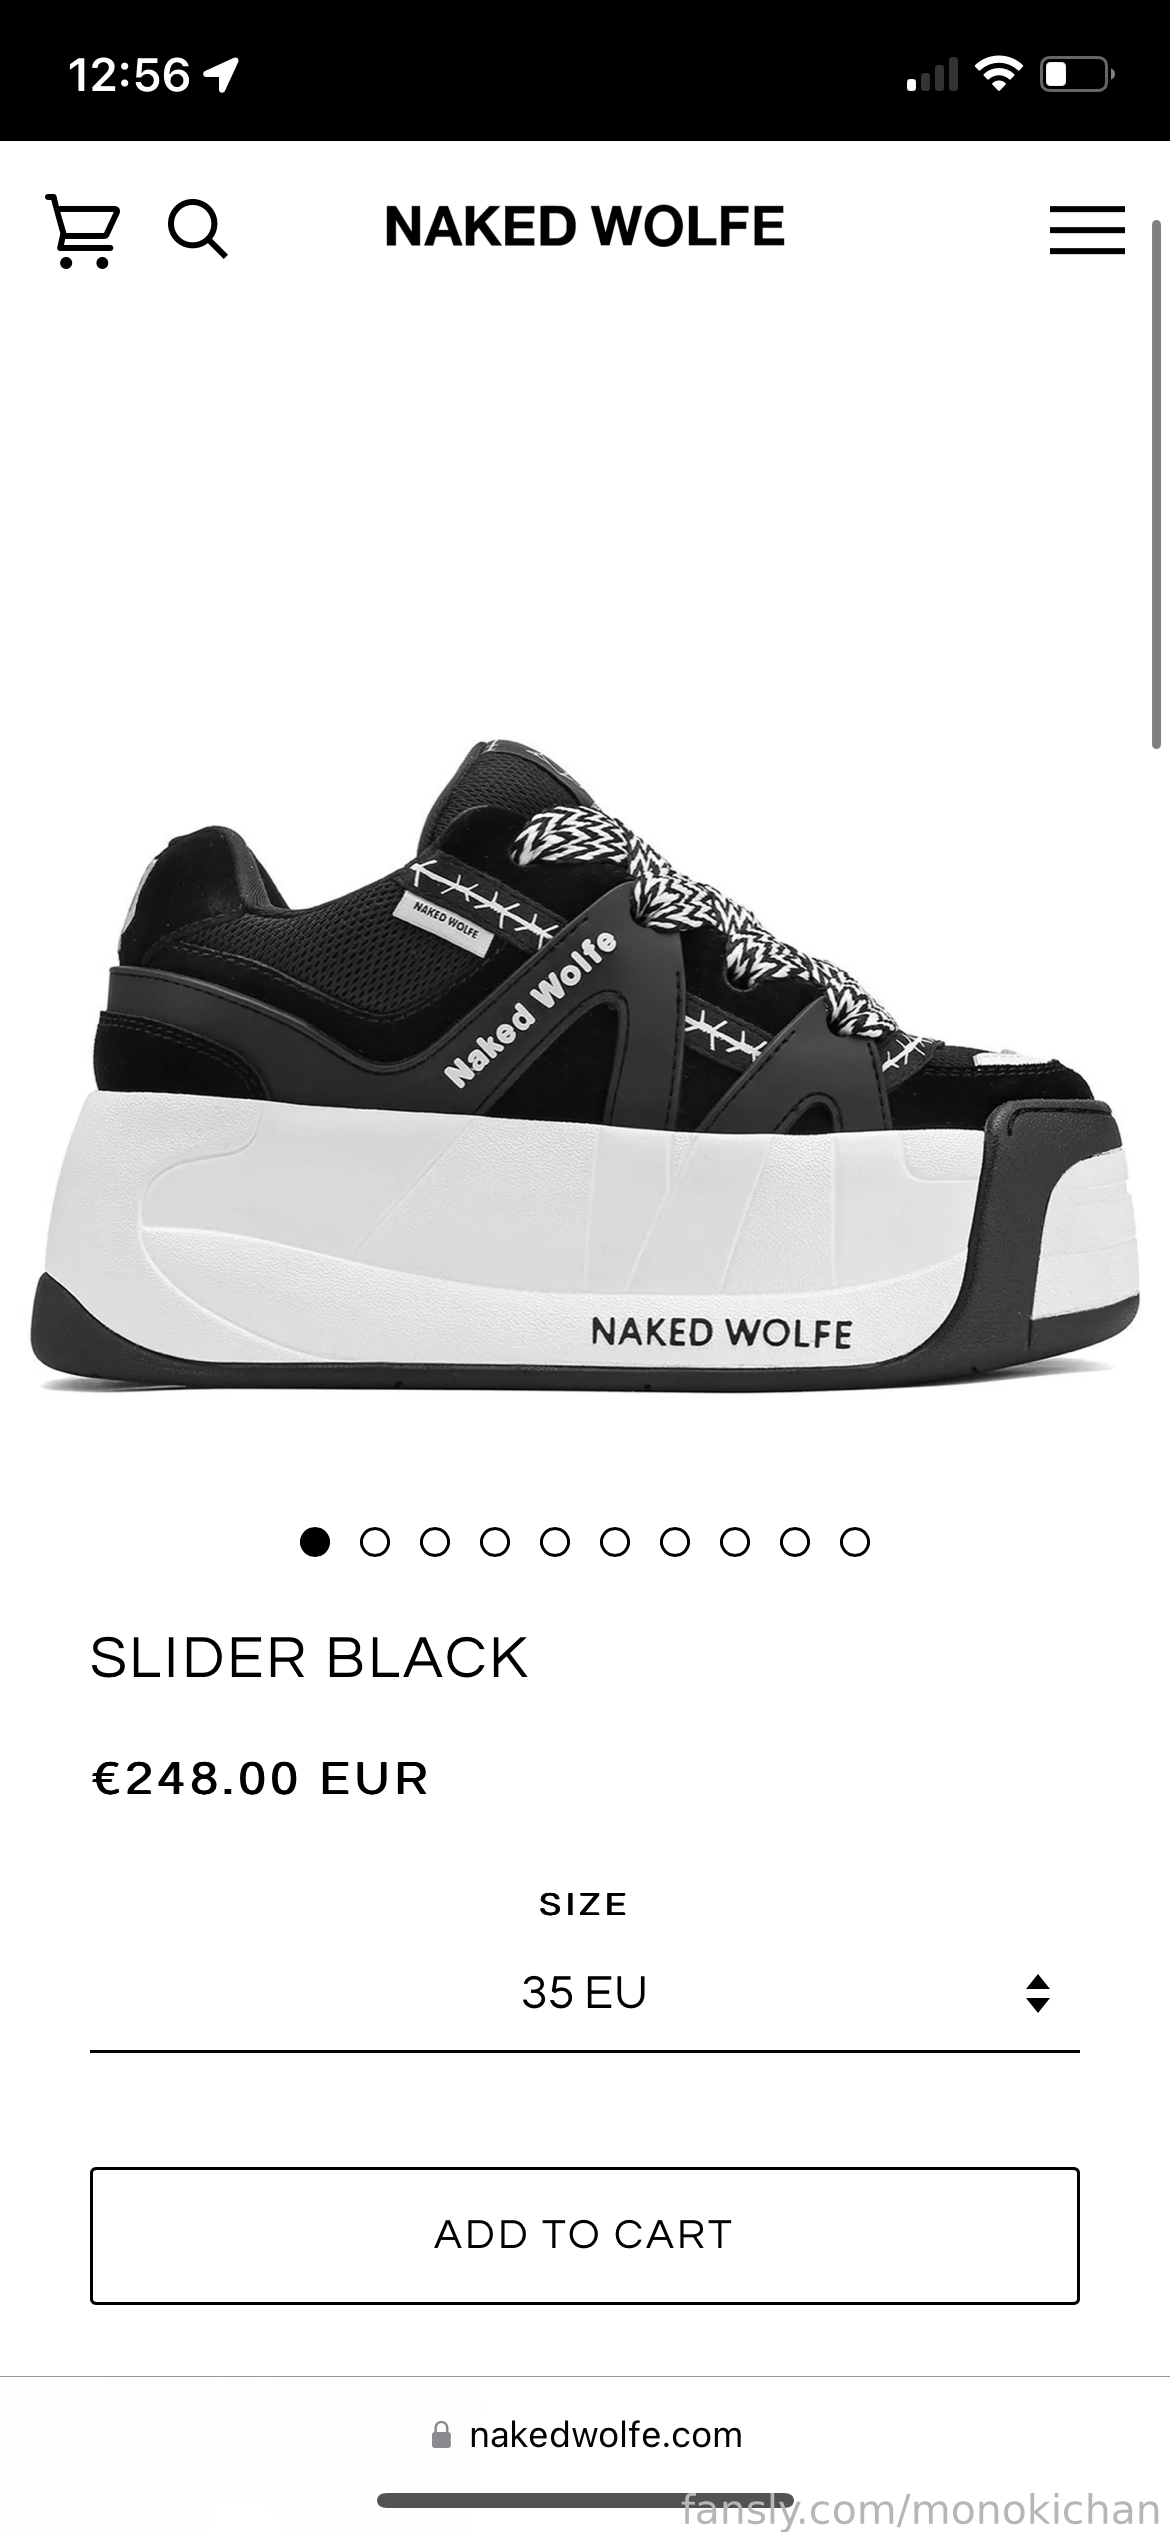
Task: Open the size dropdown showing 35 EU
Action: (585, 1993)
